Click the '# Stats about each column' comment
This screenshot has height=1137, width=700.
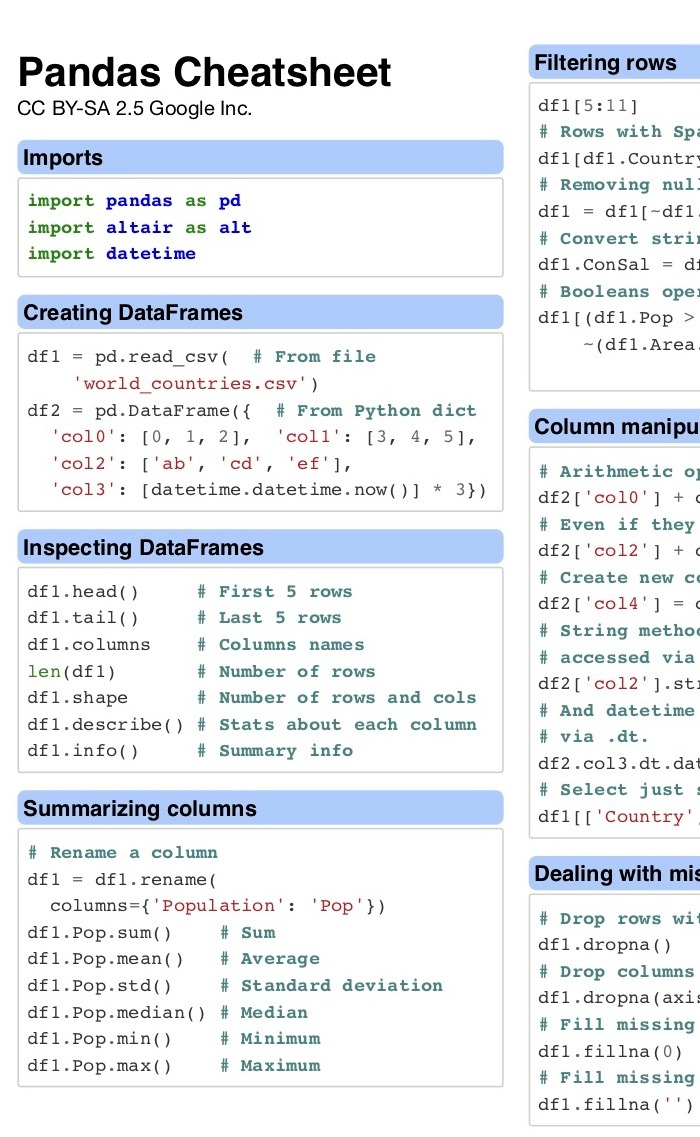click(337, 724)
